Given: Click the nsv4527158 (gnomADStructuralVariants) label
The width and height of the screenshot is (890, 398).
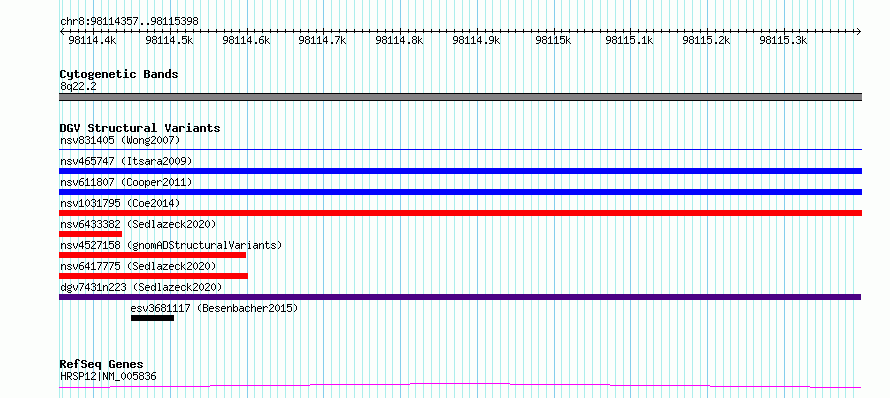Looking at the screenshot, I should pyautogui.click(x=171, y=245).
